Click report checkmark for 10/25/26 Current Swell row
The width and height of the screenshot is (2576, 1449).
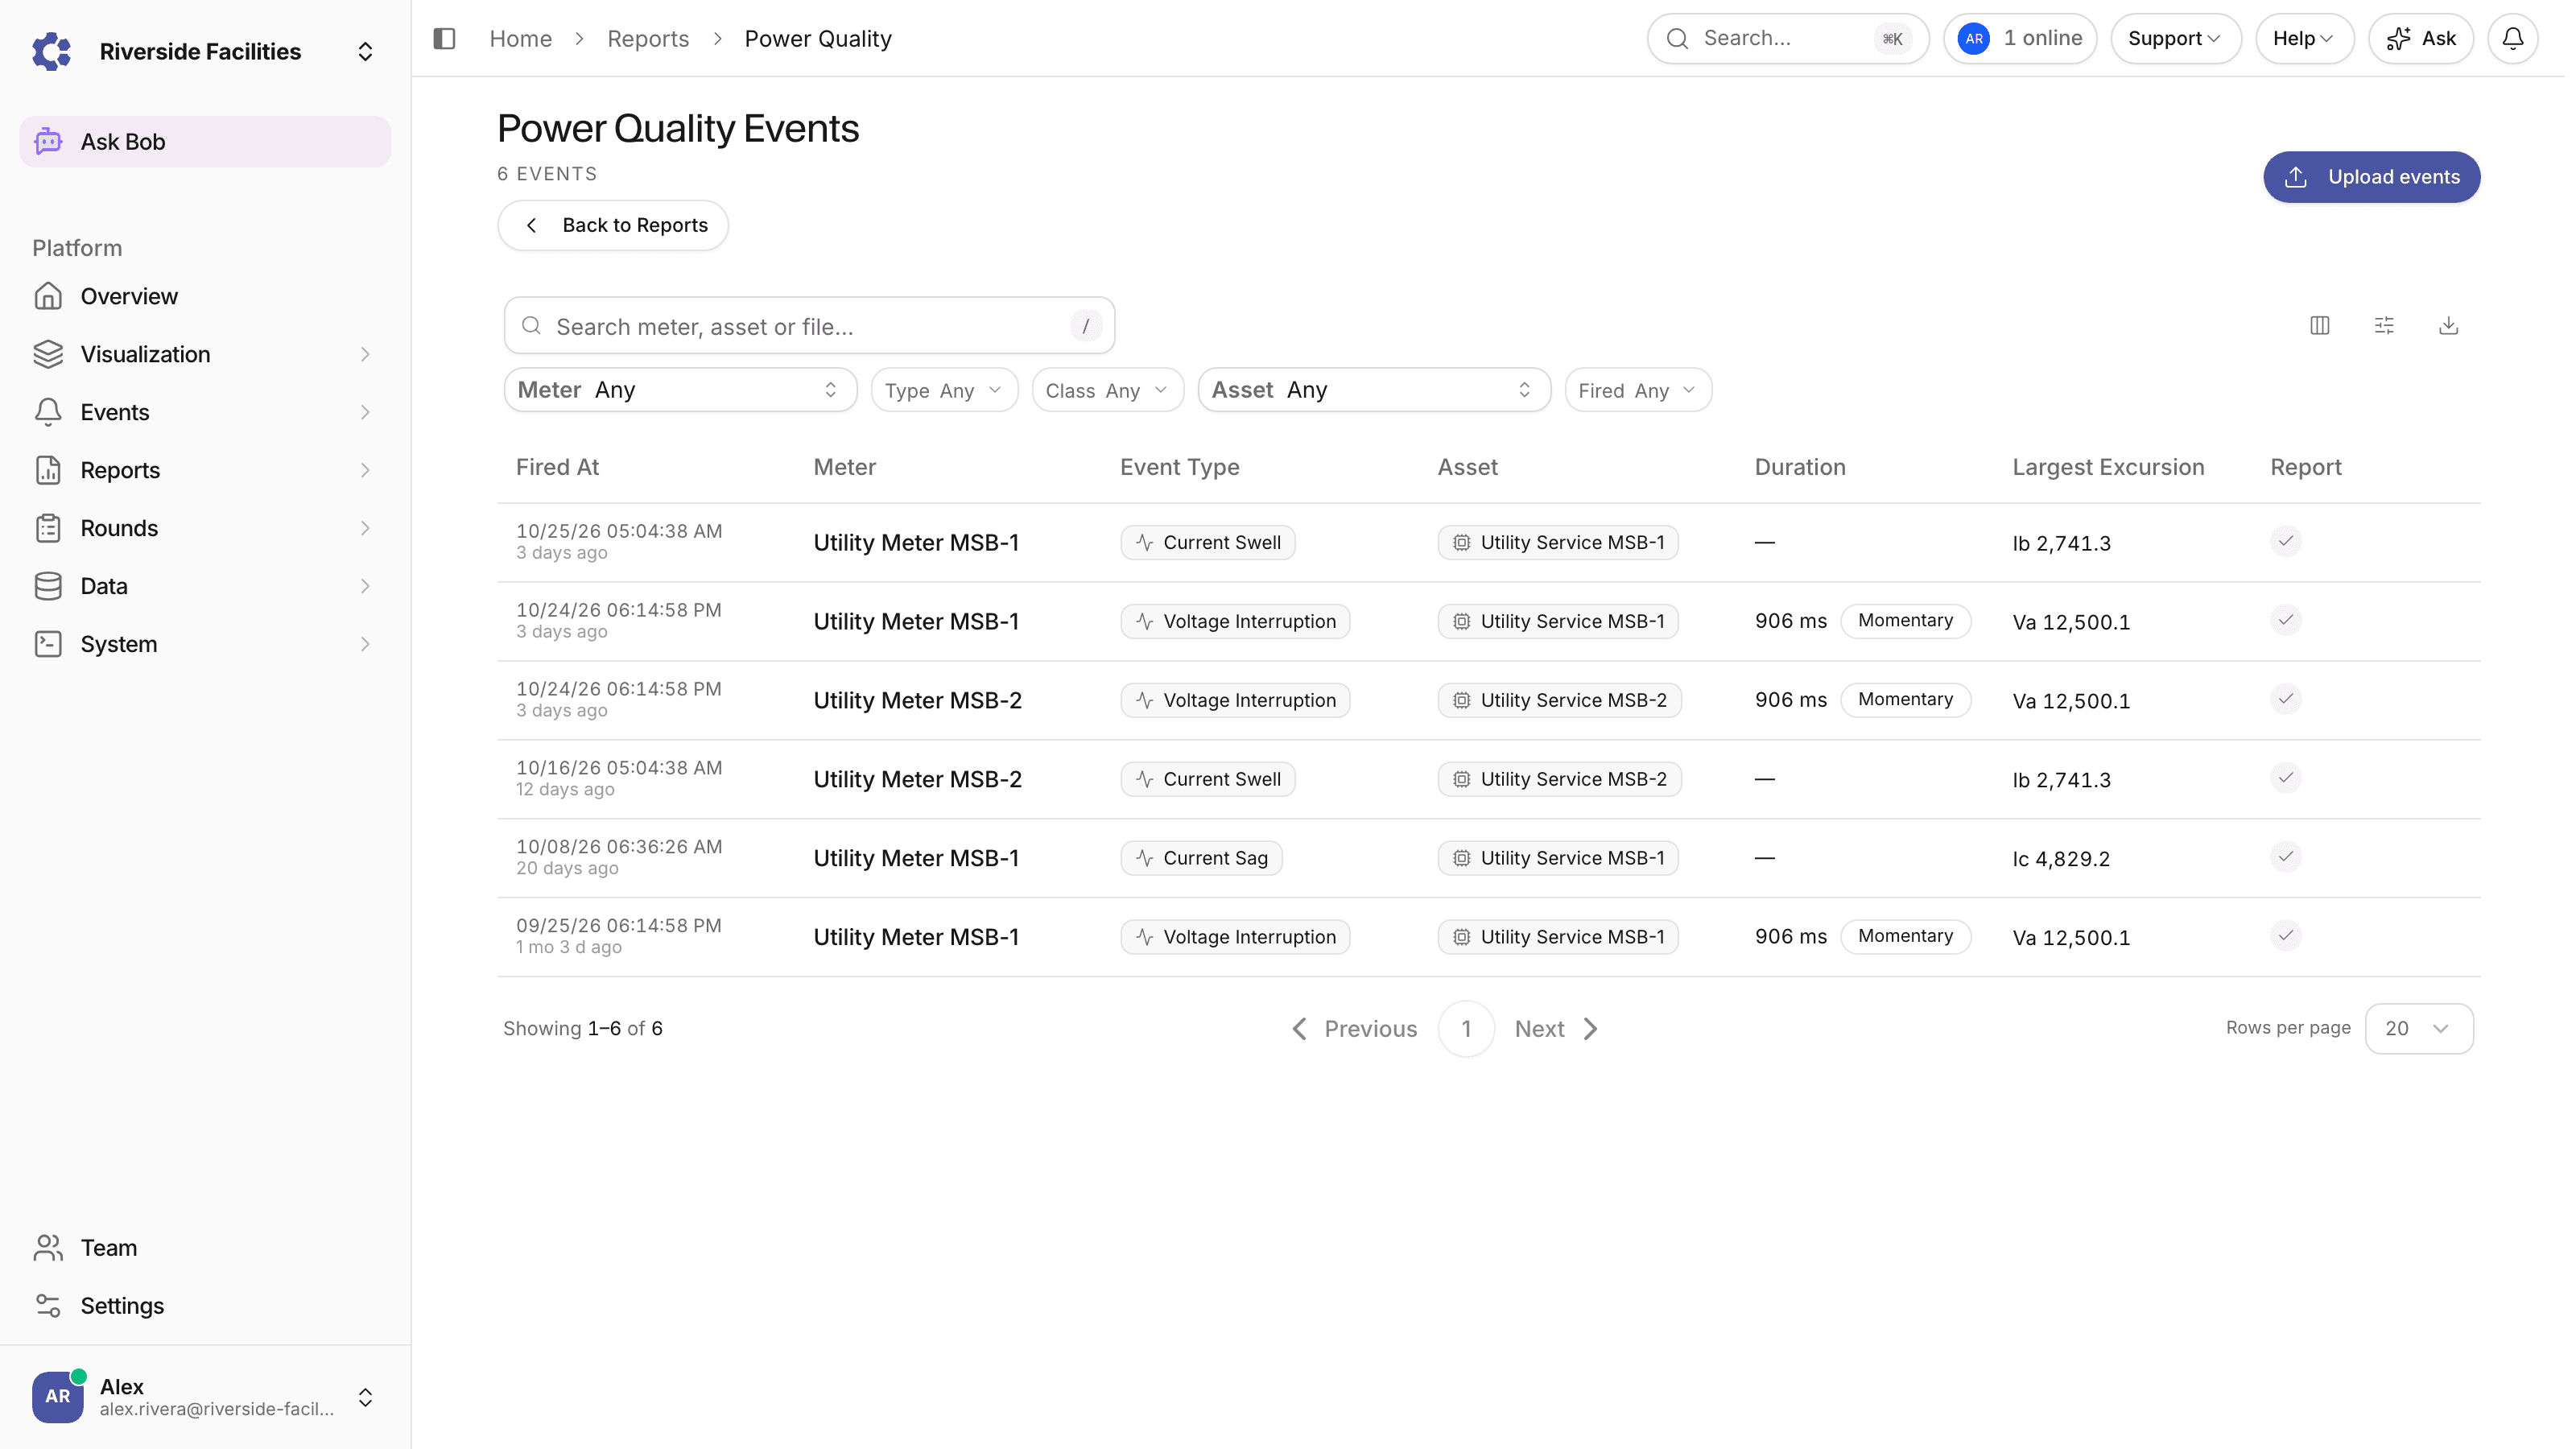pos(2286,541)
